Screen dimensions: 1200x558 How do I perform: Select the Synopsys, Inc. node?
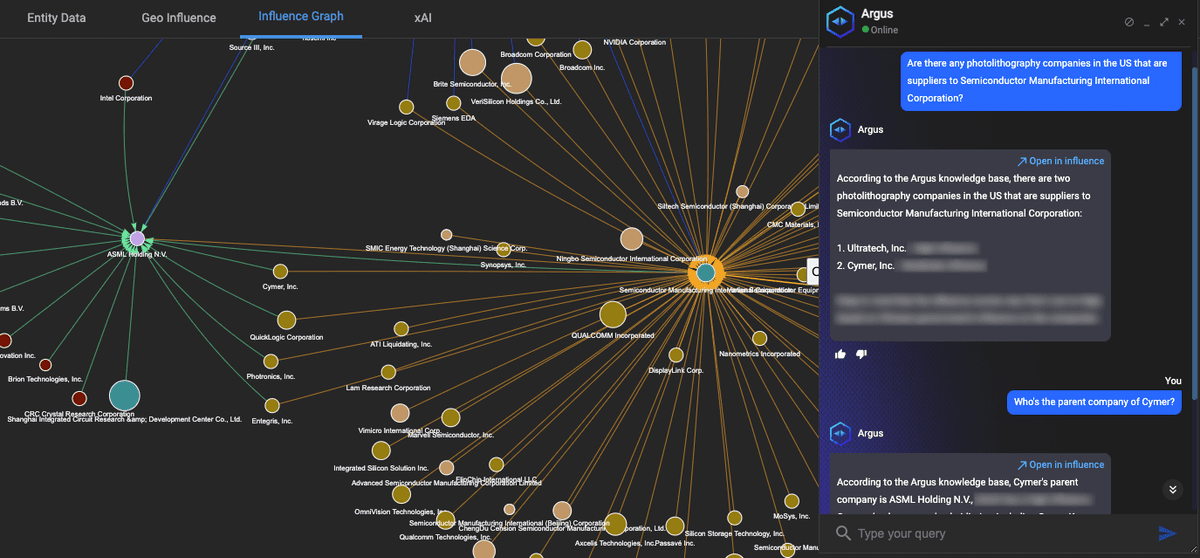(503, 250)
